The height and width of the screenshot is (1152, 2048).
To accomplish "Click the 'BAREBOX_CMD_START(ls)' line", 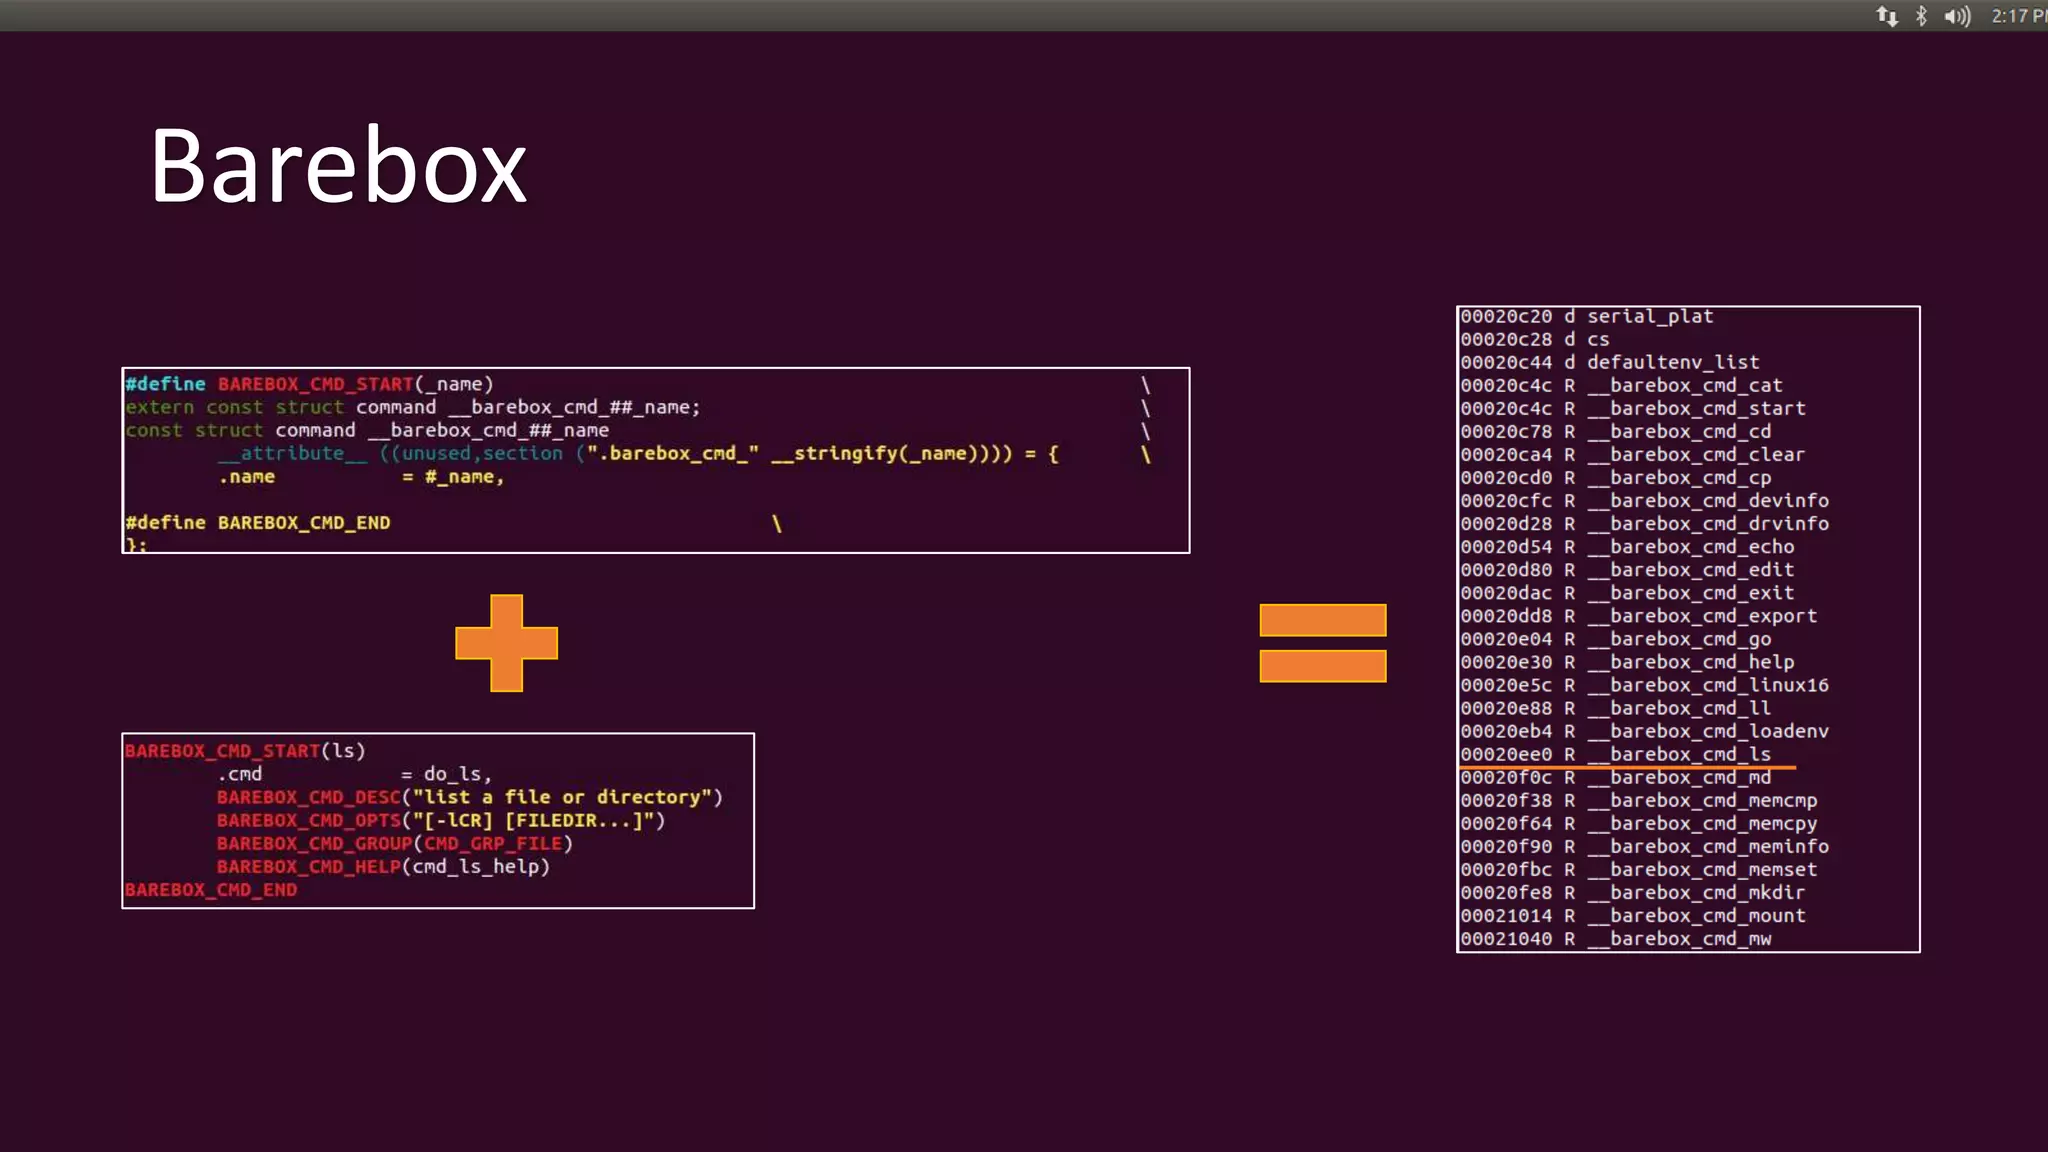I will click(x=245, y=751).
